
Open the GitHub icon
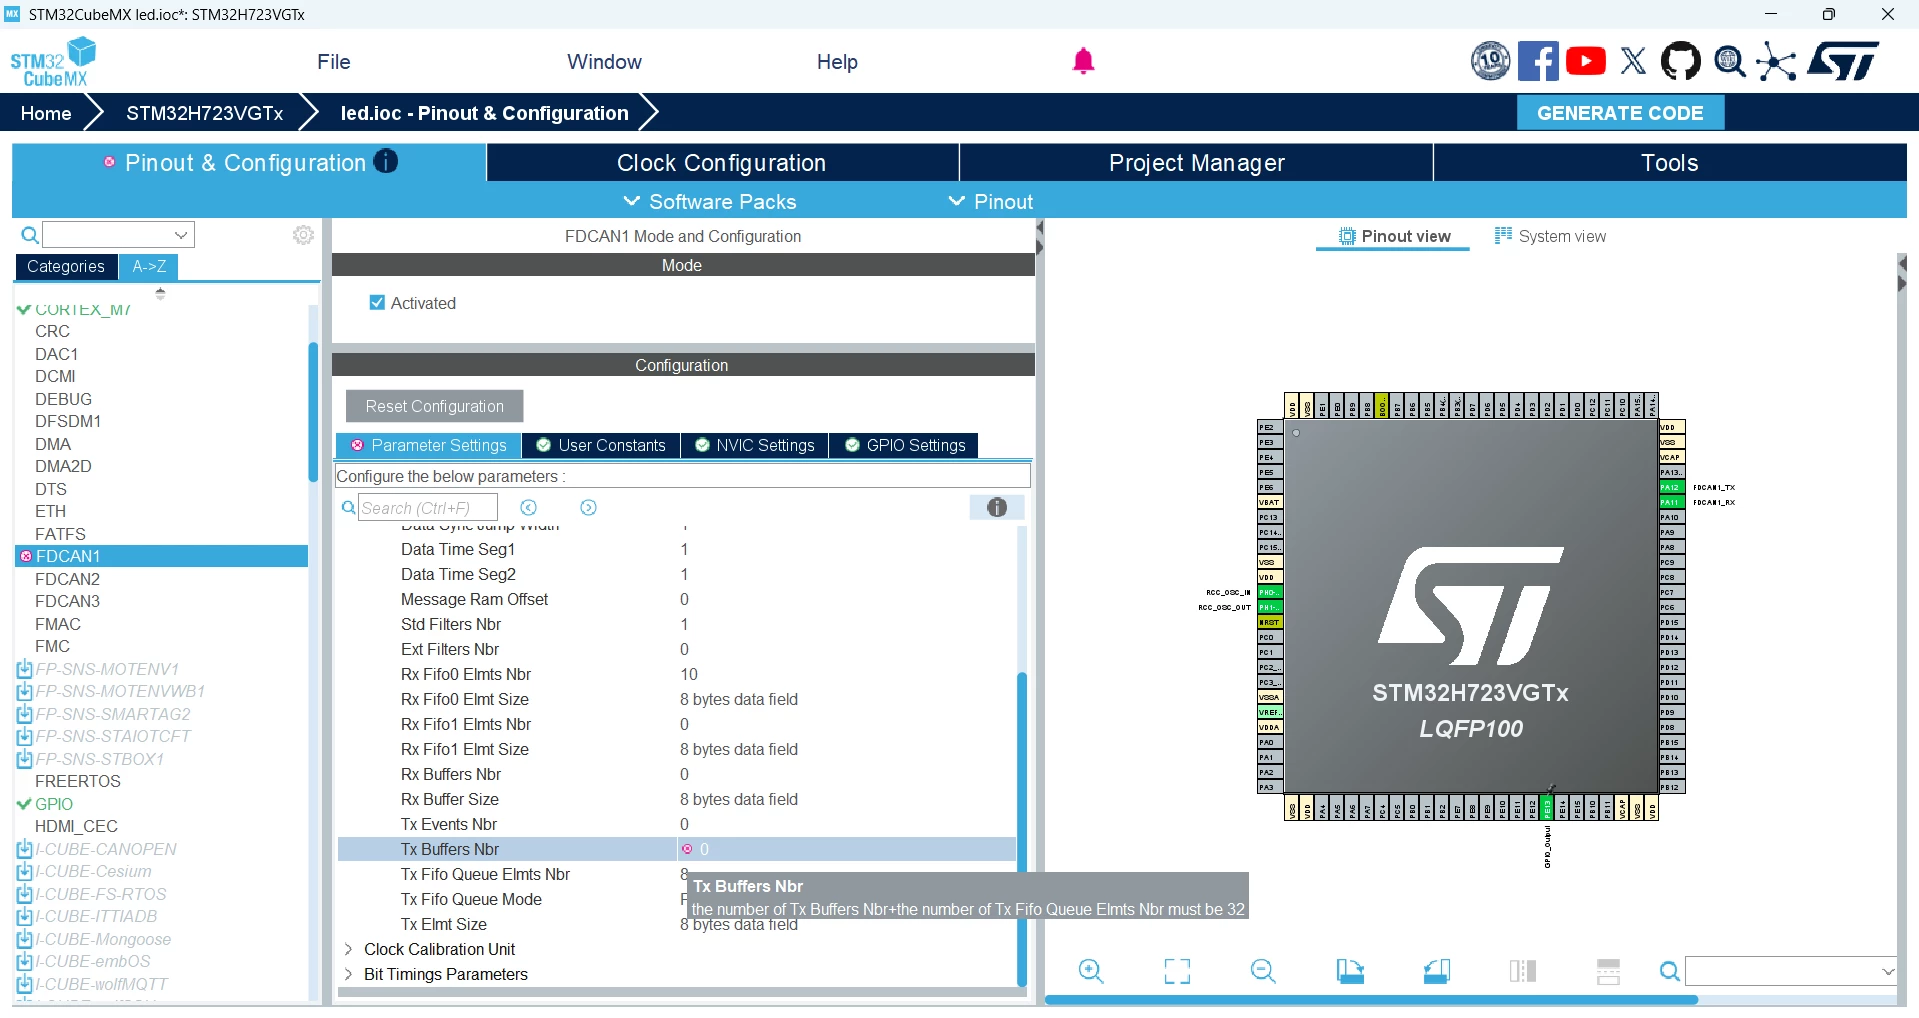pyautogui.click(x=1680, y=61)
